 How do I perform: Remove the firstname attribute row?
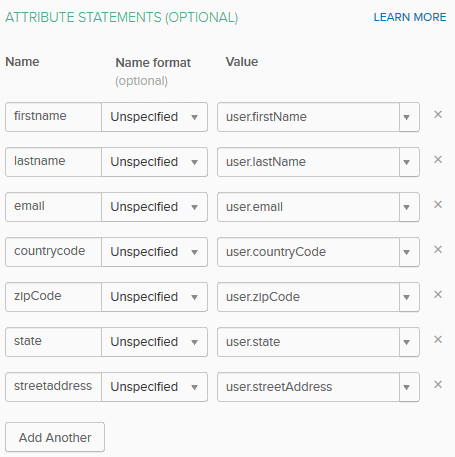click(438, 115)
